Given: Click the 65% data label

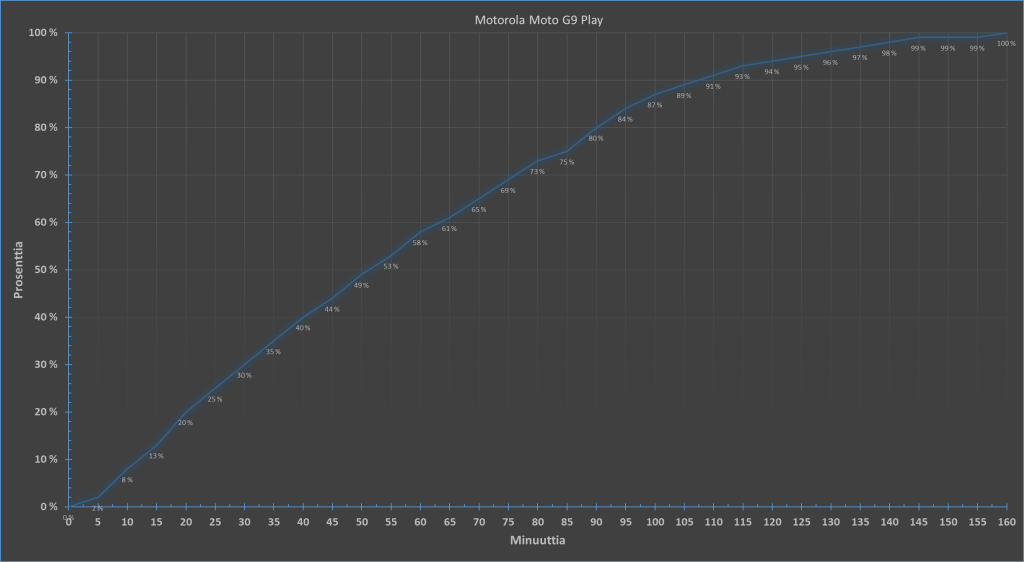Looking at the screenshot, I should tap(479, 210).
